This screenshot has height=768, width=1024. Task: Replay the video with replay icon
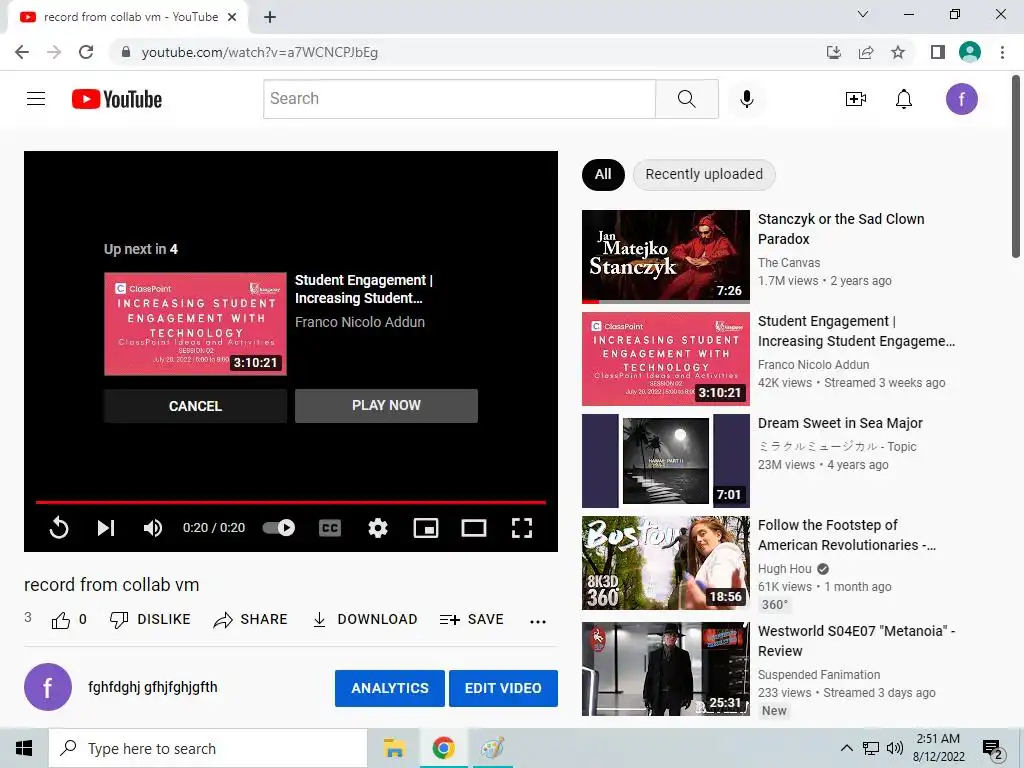point(59,528)
